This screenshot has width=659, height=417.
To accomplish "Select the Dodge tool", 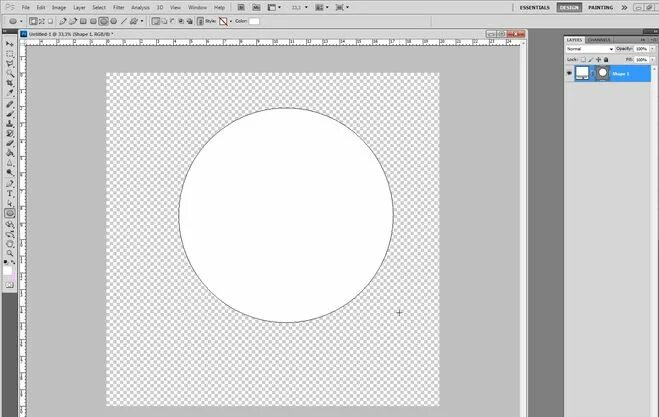I will (x=9, y=172).
